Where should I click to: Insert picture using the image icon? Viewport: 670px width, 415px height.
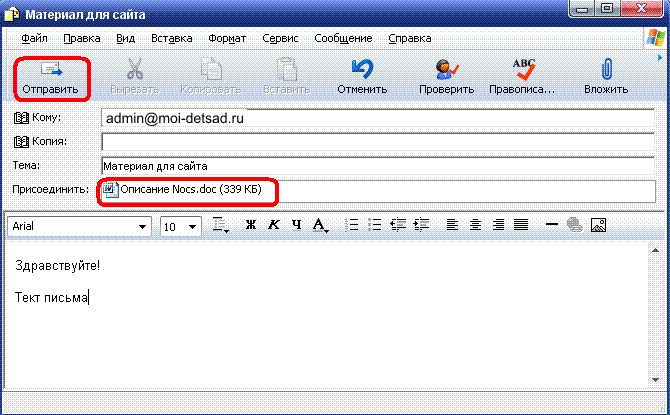(599, 226)
